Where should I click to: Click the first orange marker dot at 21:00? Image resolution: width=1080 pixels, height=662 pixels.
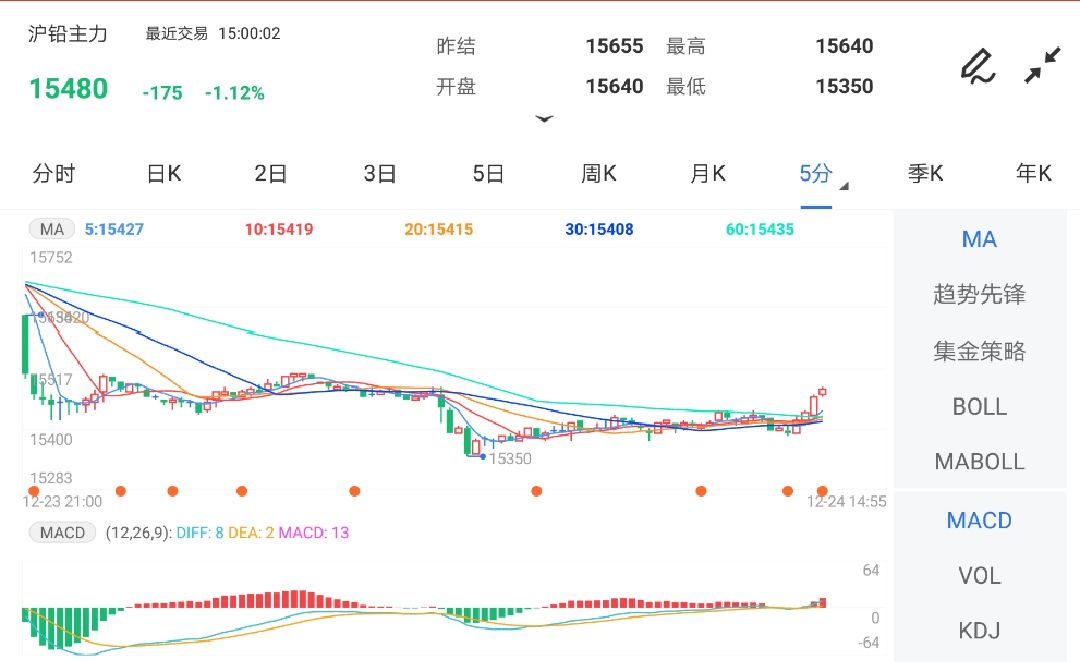33,491
